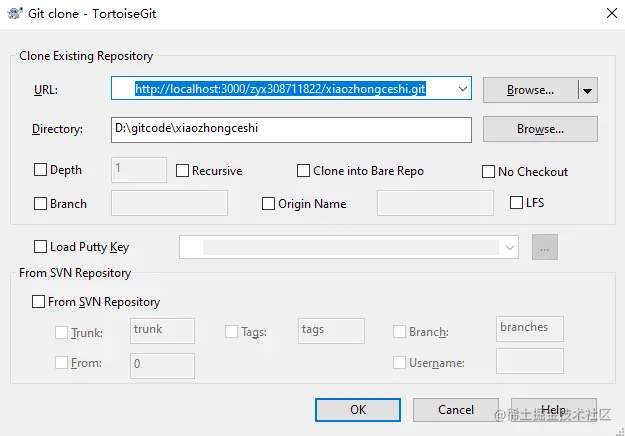Click the Depth value field
Viewport: 625px width, 436px height.
tap(139, 170)
